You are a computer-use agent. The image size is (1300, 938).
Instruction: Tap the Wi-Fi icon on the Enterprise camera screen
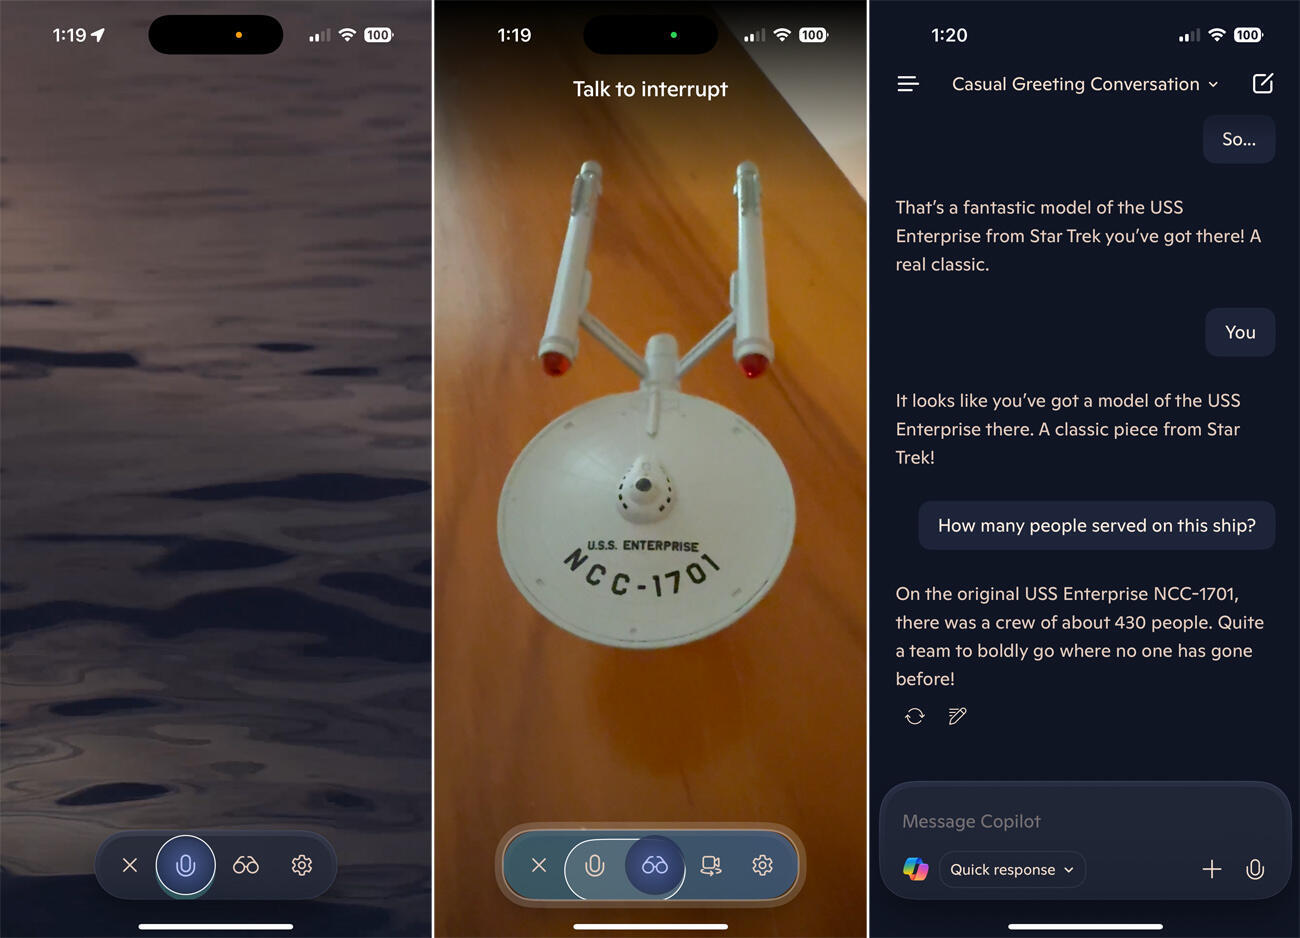(x=782, y=35)
